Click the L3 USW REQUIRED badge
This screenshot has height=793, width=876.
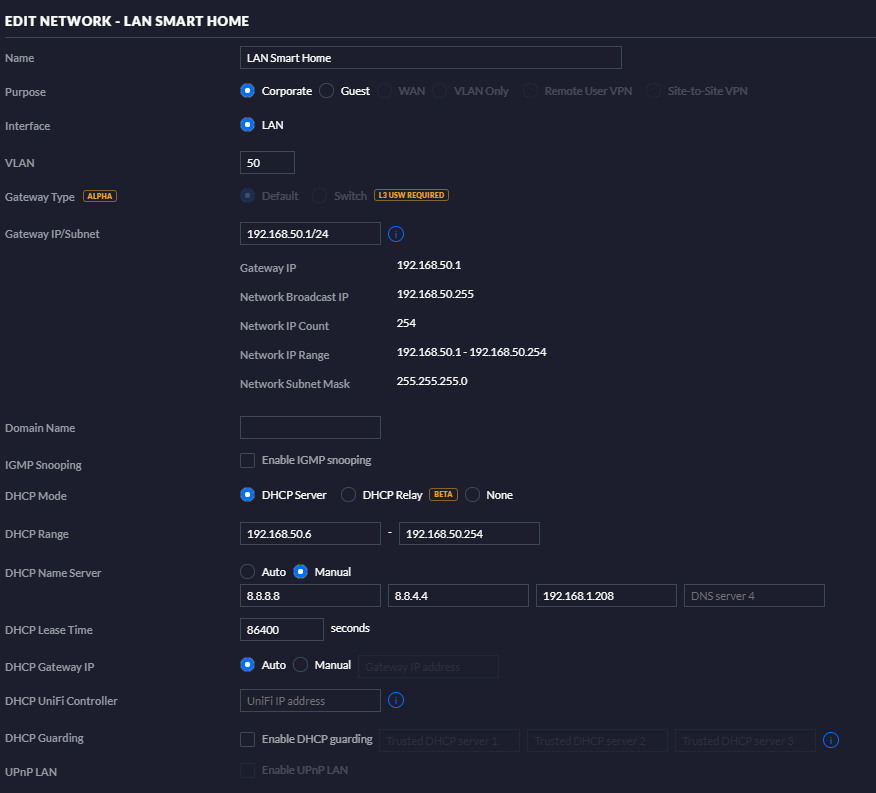[411, 195]
